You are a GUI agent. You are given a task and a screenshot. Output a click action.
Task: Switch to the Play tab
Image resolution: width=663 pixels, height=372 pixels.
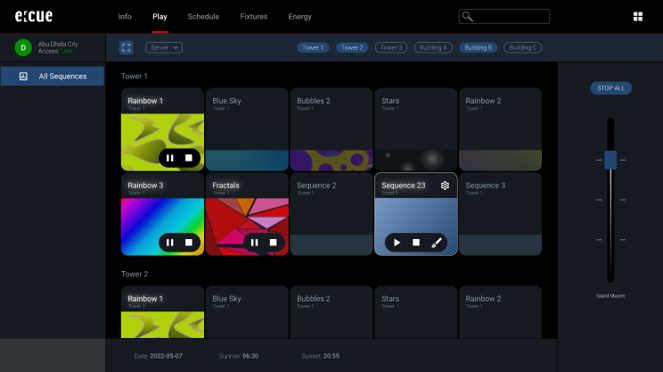click(160, 16)
